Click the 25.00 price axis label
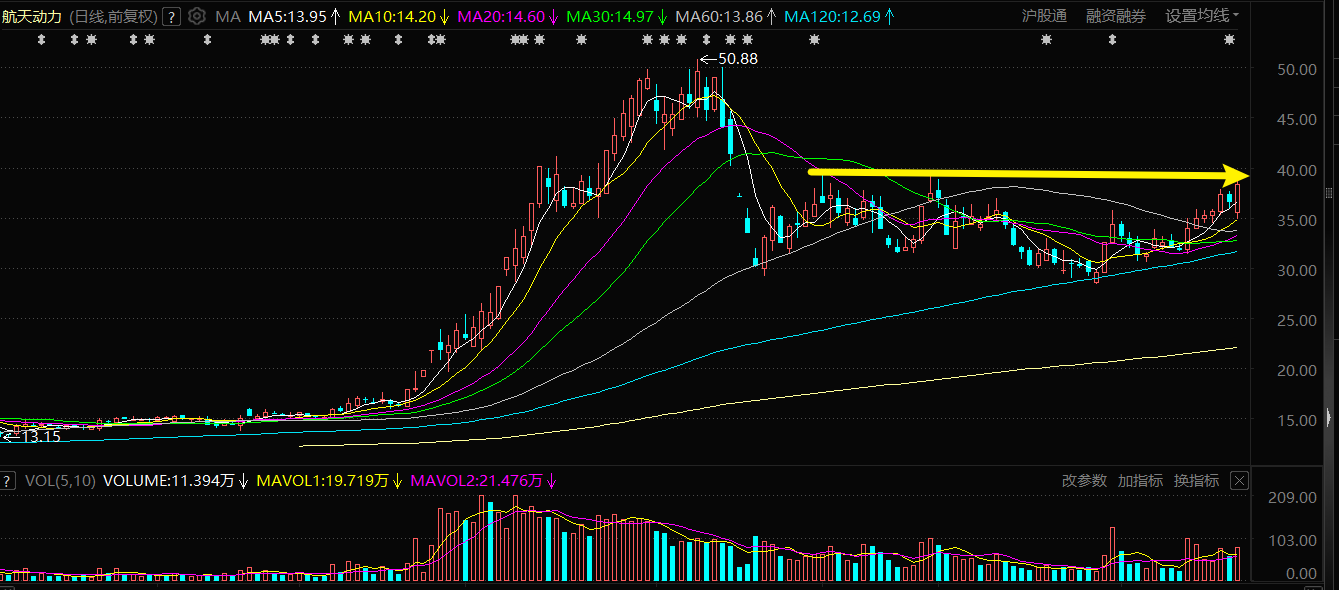This screenshot has height=590, width=1339. click(1296, 320)
